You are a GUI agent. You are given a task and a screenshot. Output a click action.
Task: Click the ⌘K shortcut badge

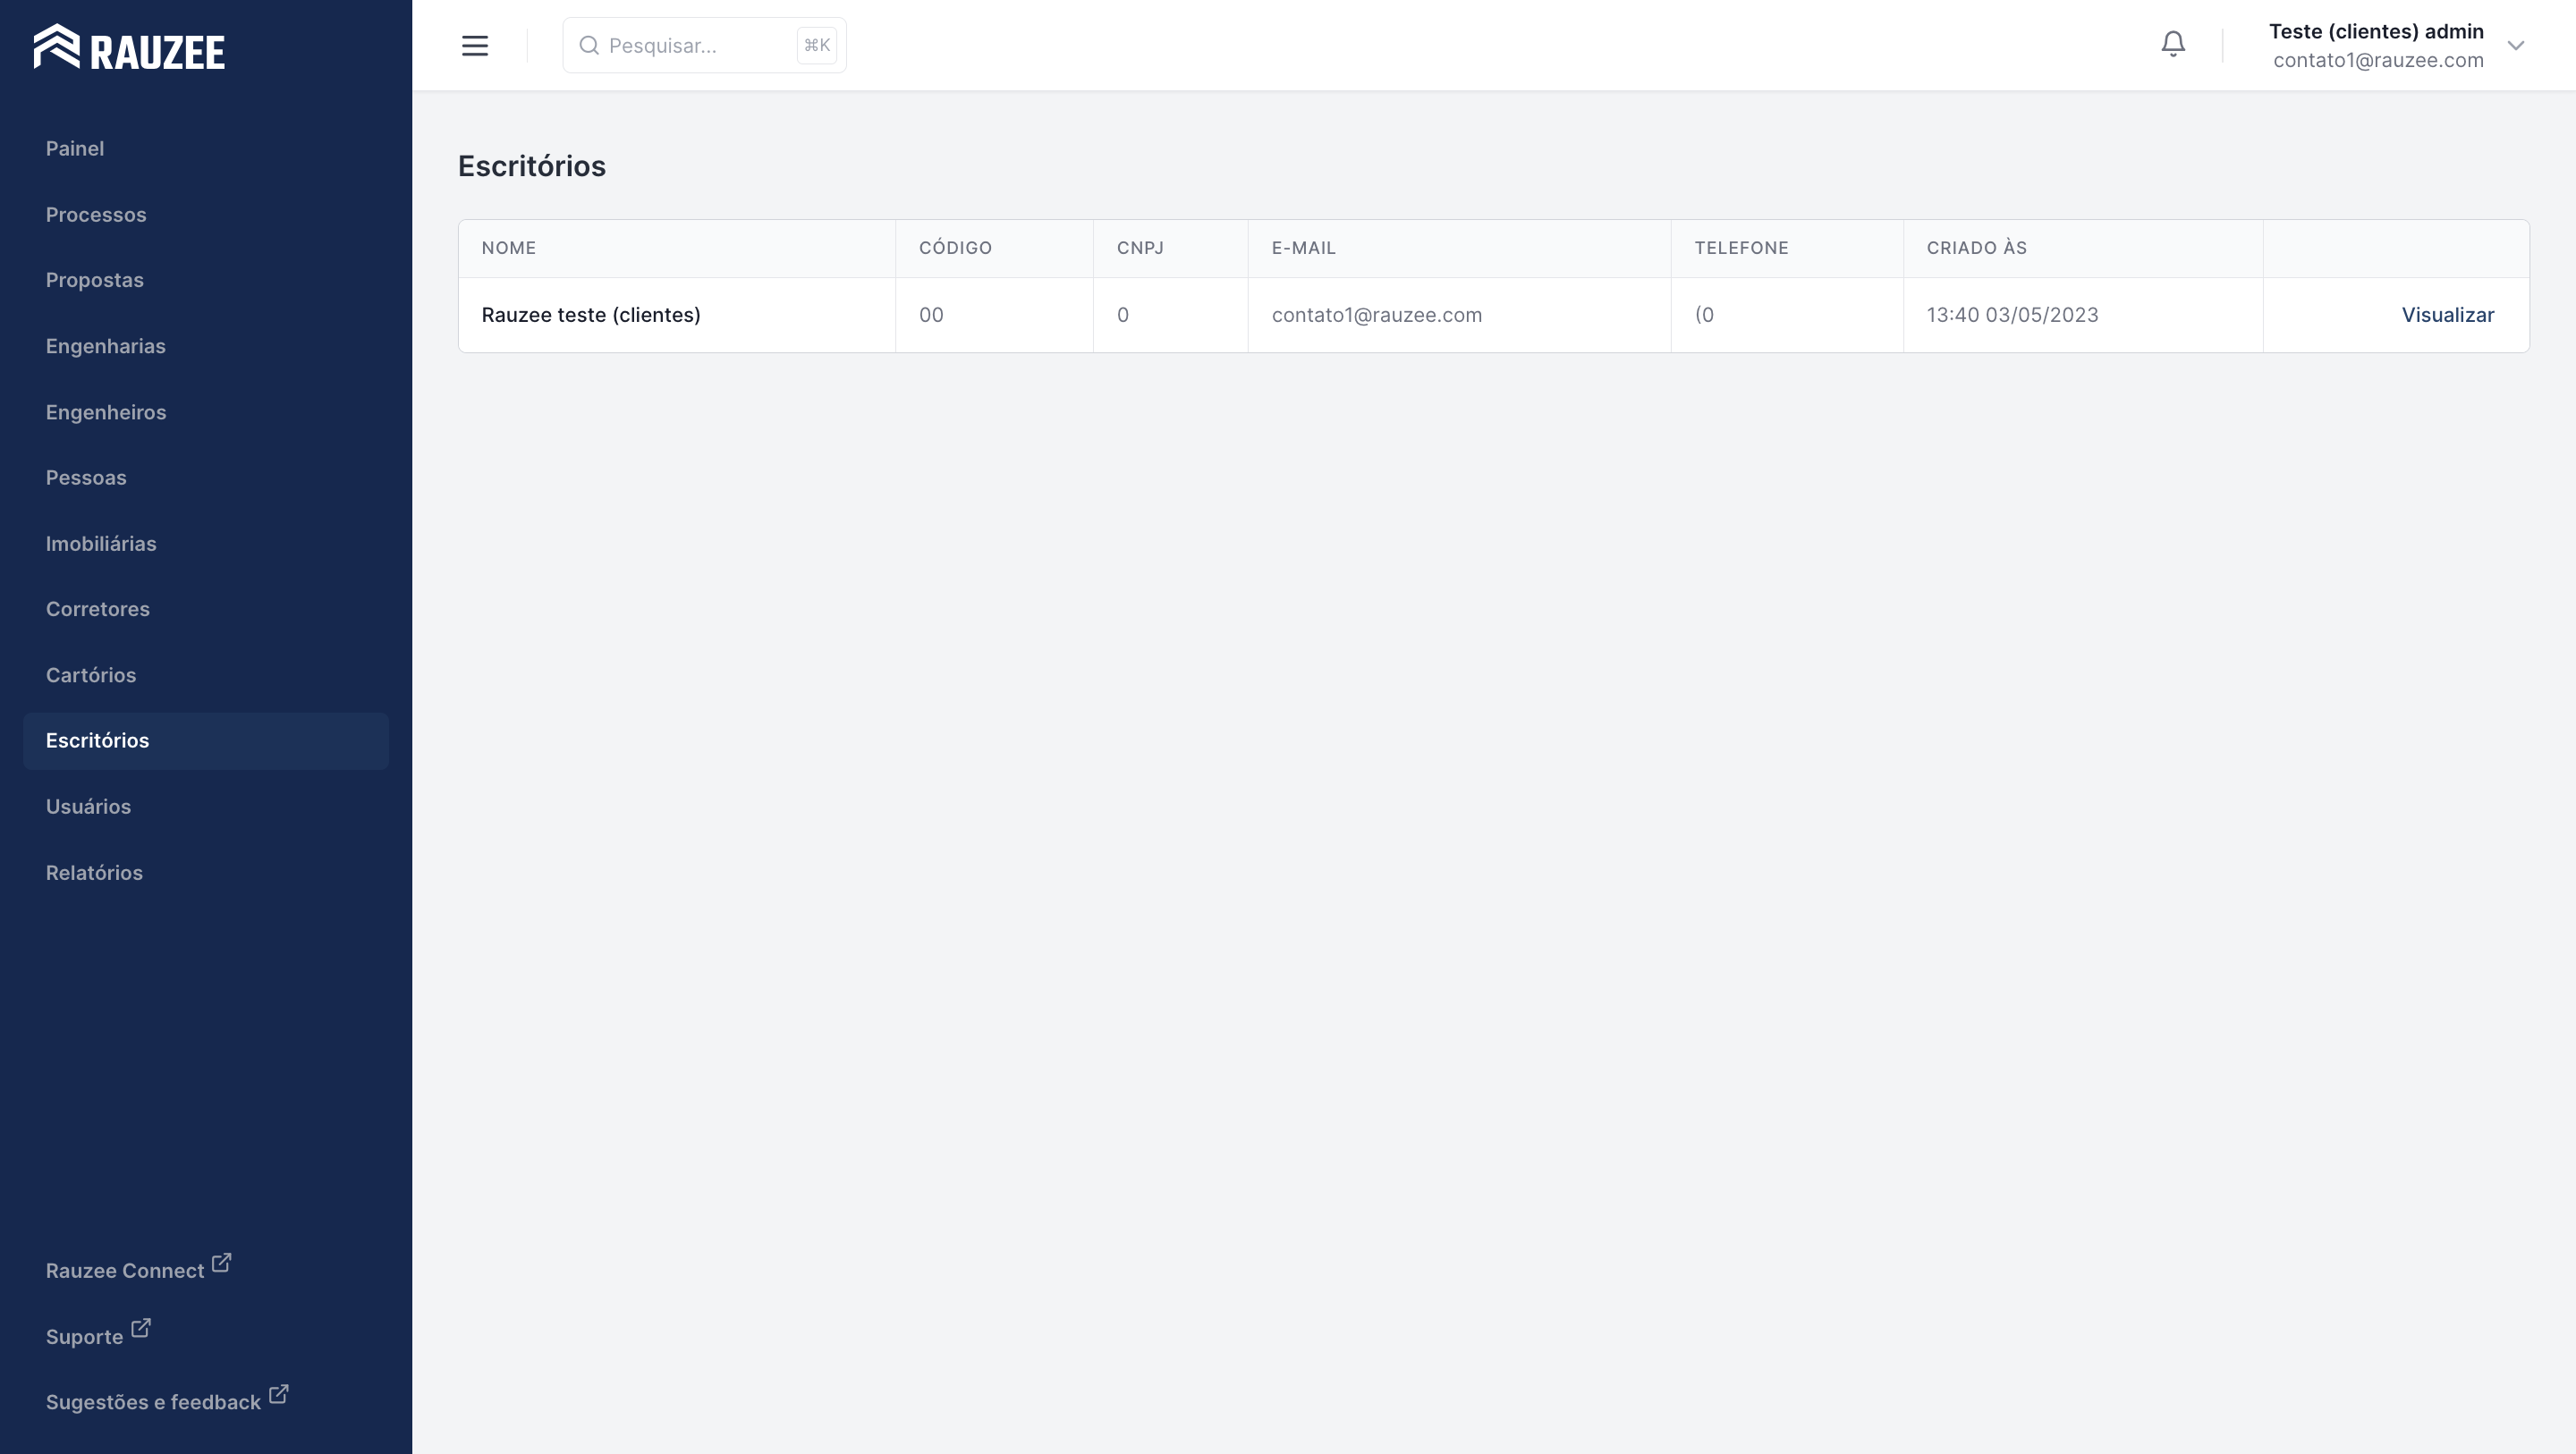(817, 46)
